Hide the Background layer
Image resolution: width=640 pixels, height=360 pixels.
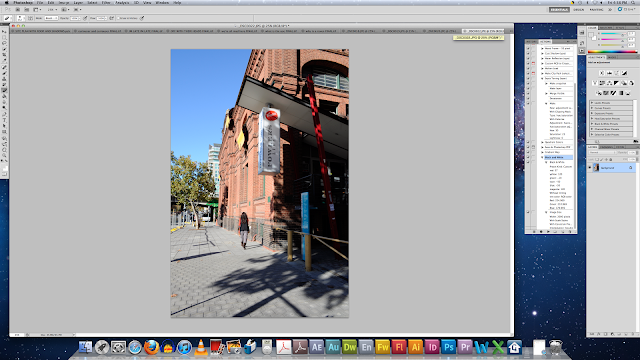point(589,167)
